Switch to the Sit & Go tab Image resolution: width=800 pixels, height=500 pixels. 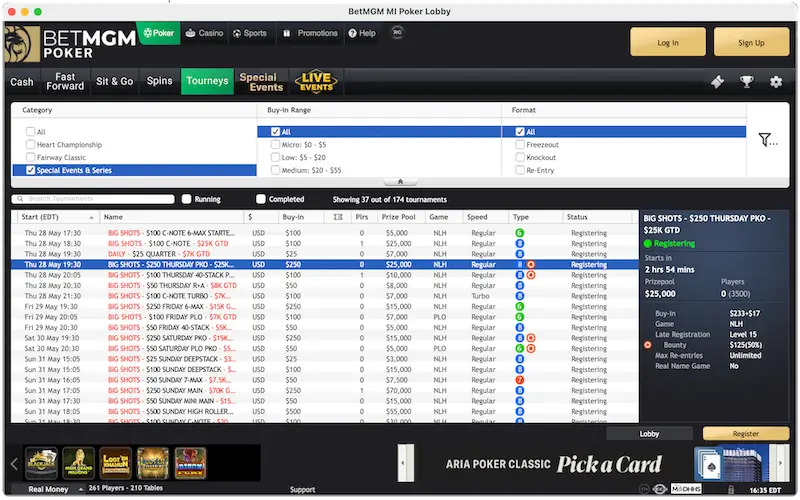pyautogui.click(x=114, y=82)
